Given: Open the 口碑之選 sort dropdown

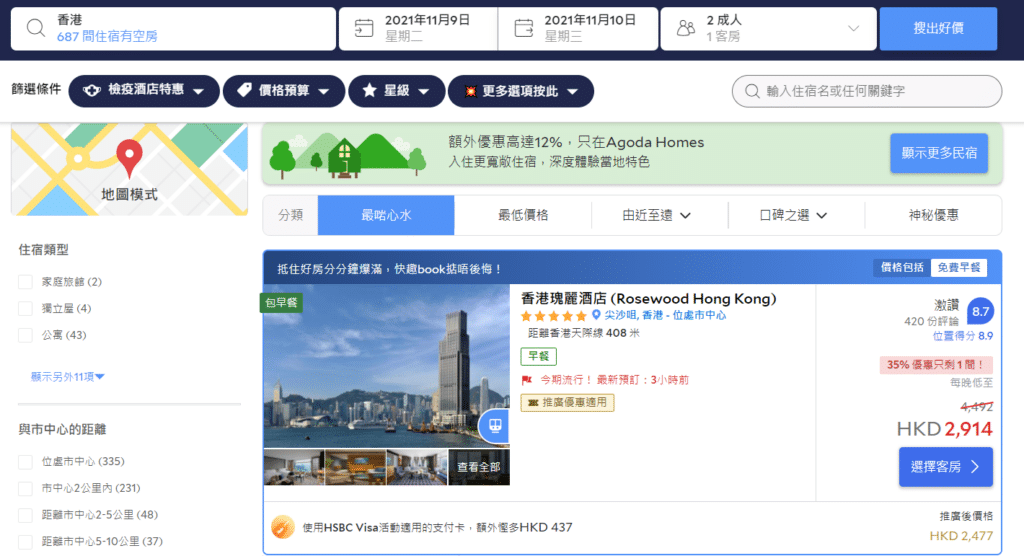Looking at the screenshot, I should [x=793, y=215].
